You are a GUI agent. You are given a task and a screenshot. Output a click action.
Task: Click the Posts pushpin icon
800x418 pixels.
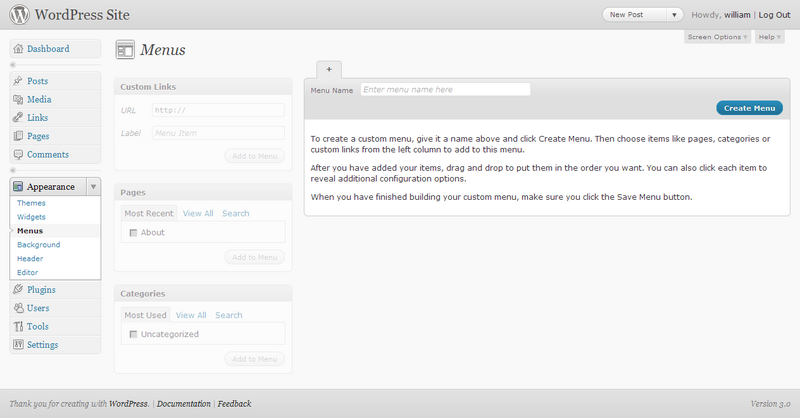18,81
